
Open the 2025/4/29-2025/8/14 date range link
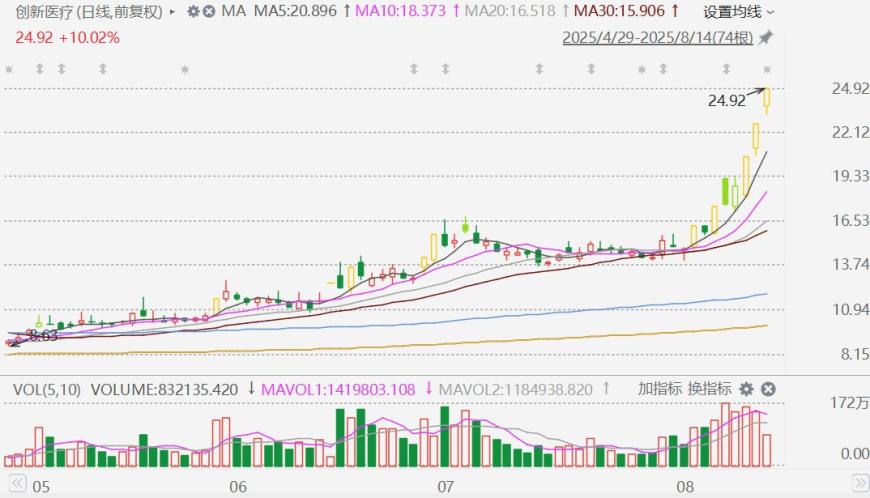[656, 38]
